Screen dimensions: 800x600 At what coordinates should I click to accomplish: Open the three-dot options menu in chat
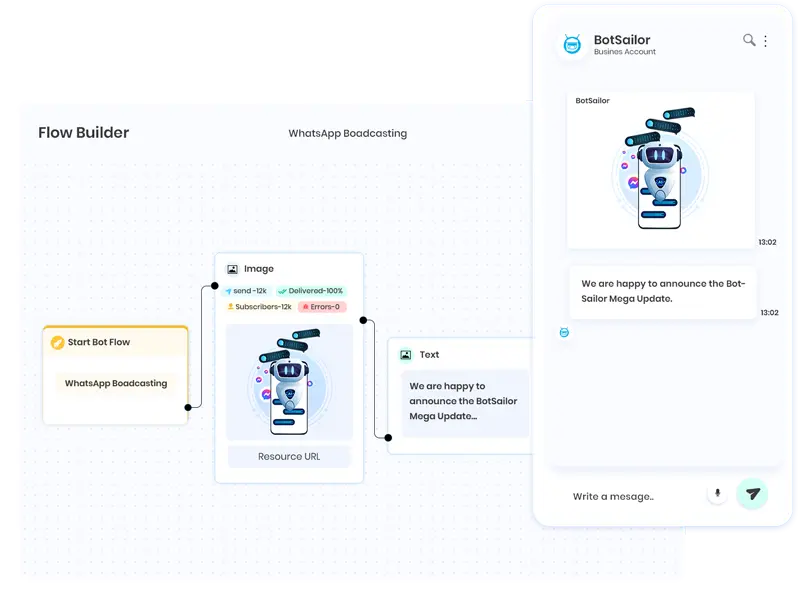click(766, 41)
